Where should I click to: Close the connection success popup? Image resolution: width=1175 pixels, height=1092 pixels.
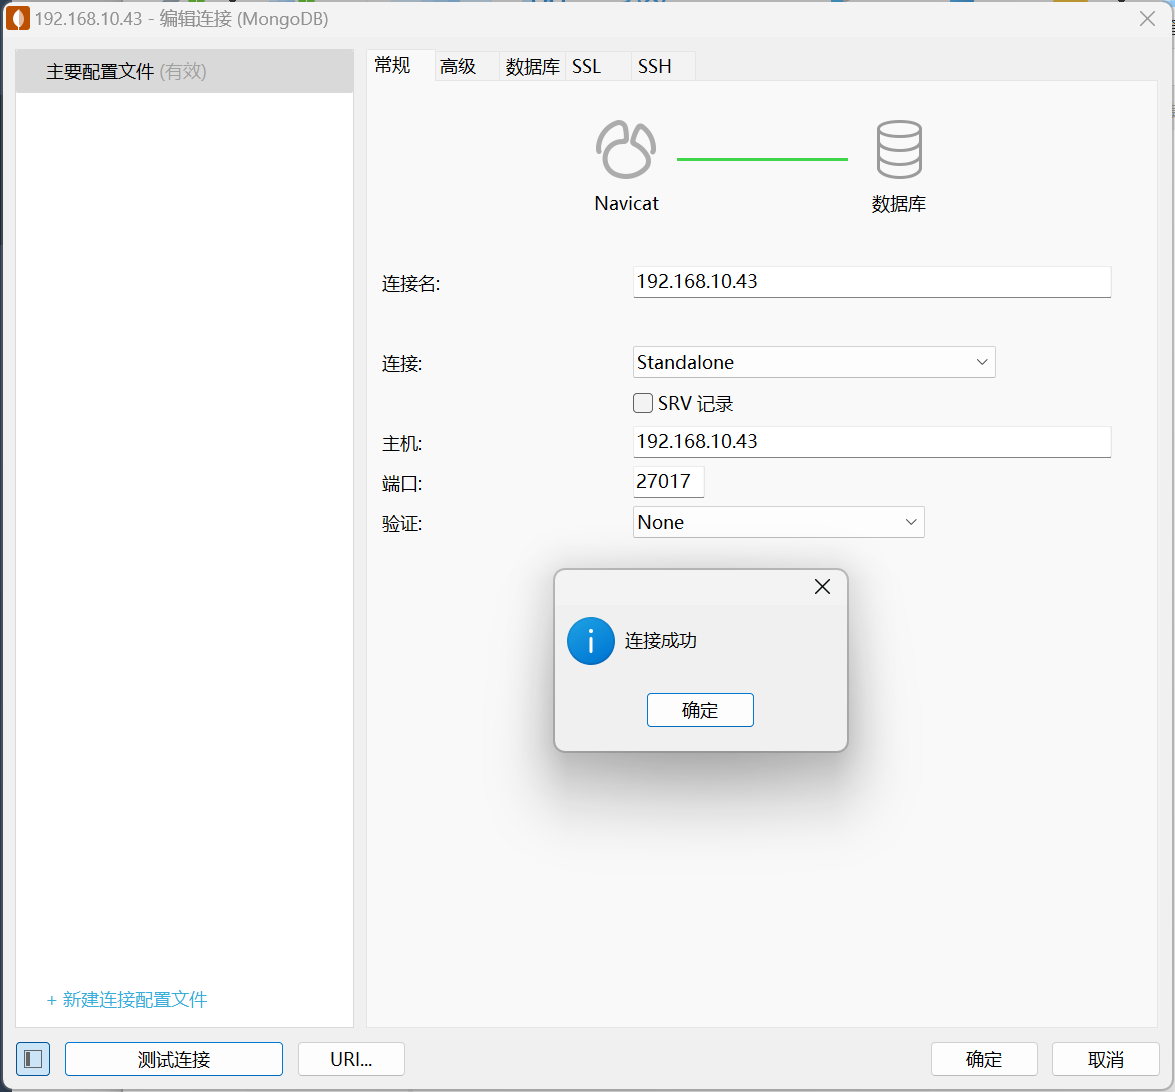[x=822, y=587]
